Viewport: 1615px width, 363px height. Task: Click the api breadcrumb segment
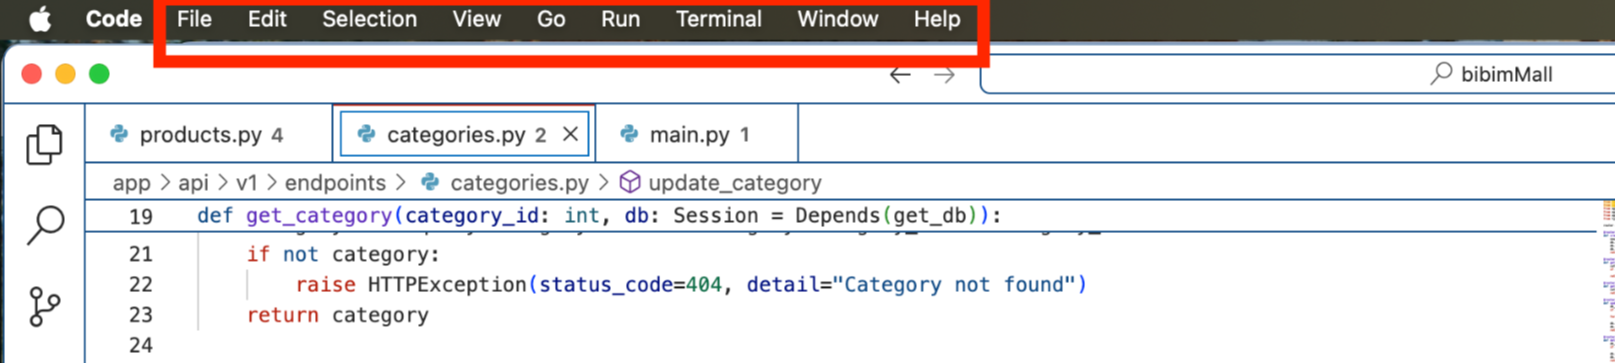click(x=193, y=183)
